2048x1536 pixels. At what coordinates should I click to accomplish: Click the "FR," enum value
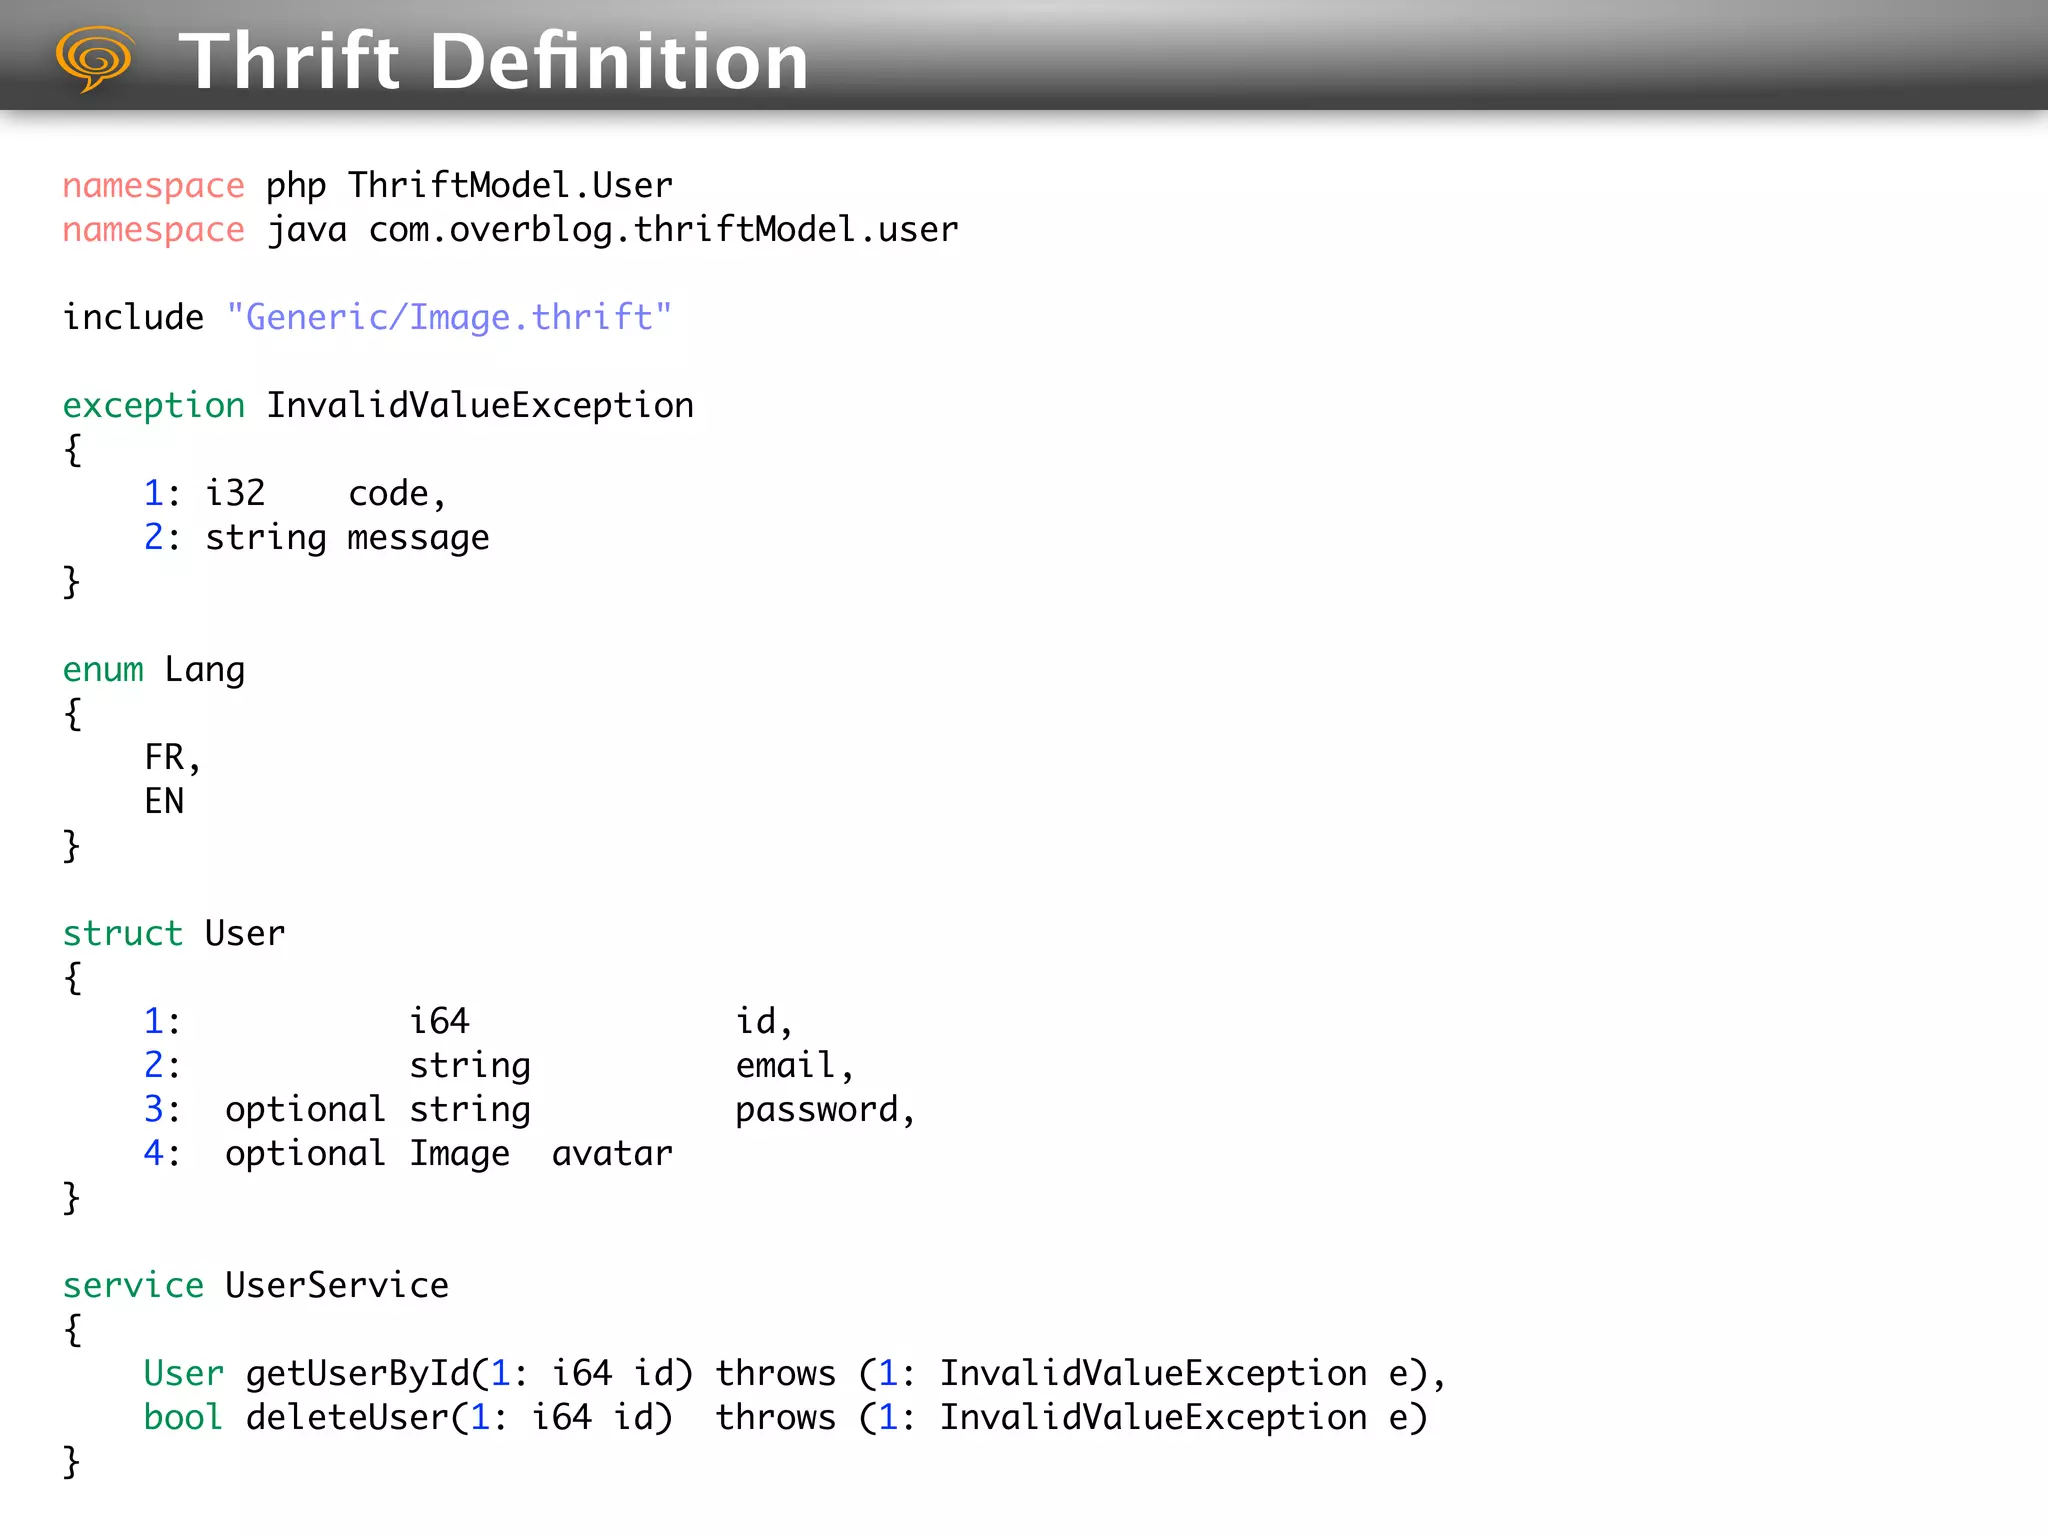173,758
